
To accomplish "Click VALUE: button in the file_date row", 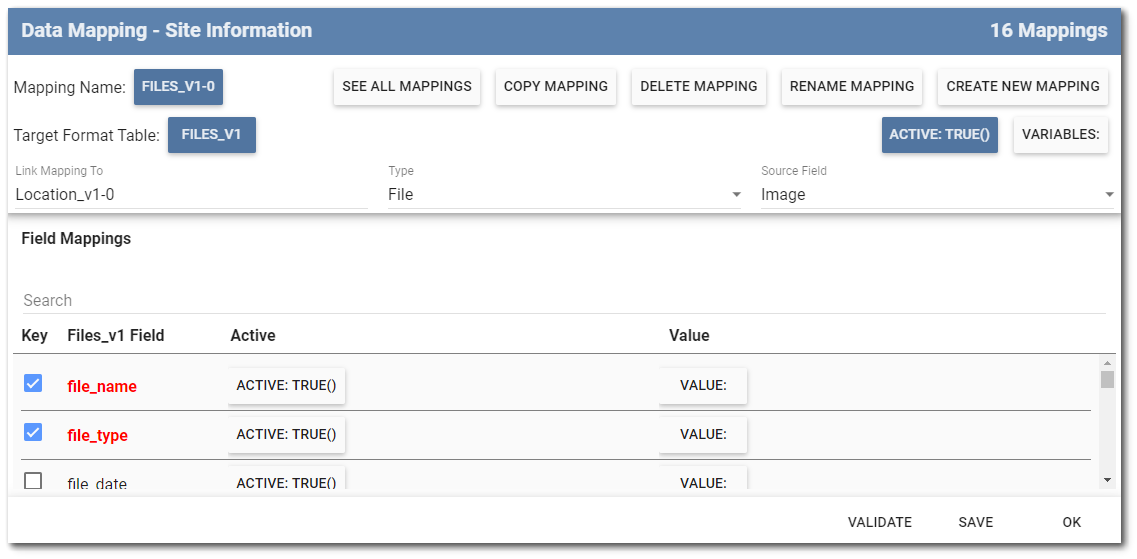I will coord(703,480).
